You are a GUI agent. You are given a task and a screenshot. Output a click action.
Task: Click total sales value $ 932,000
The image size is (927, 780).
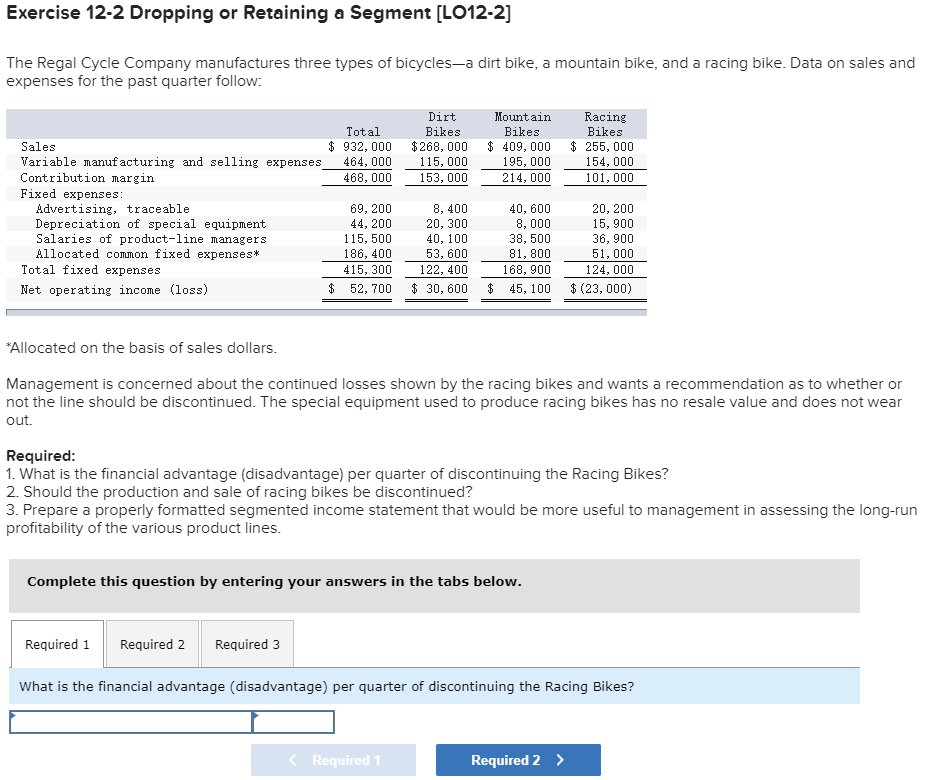360,147
